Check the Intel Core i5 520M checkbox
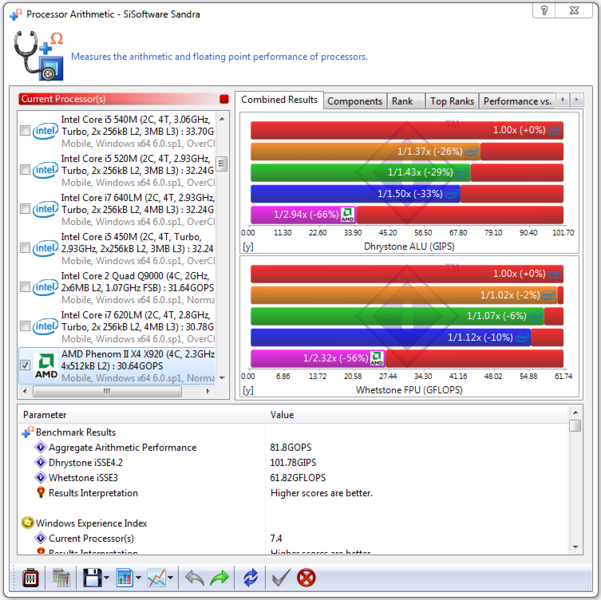This screenshot has height=600, width=601. 25,170
